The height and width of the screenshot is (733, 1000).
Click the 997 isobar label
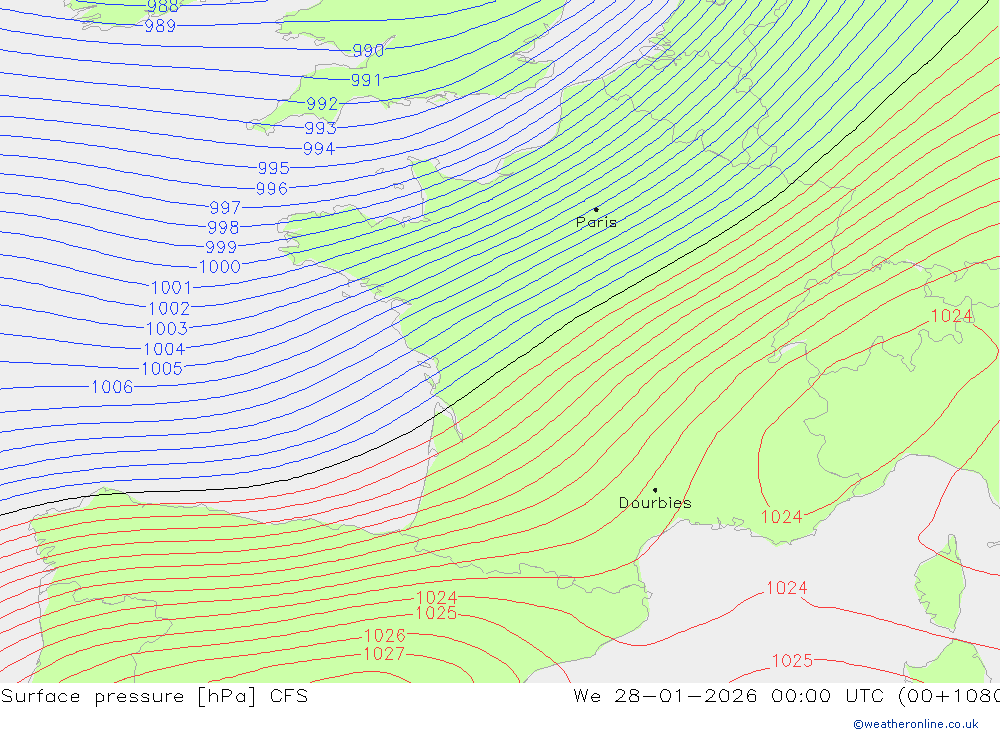[x=225, y=208]
